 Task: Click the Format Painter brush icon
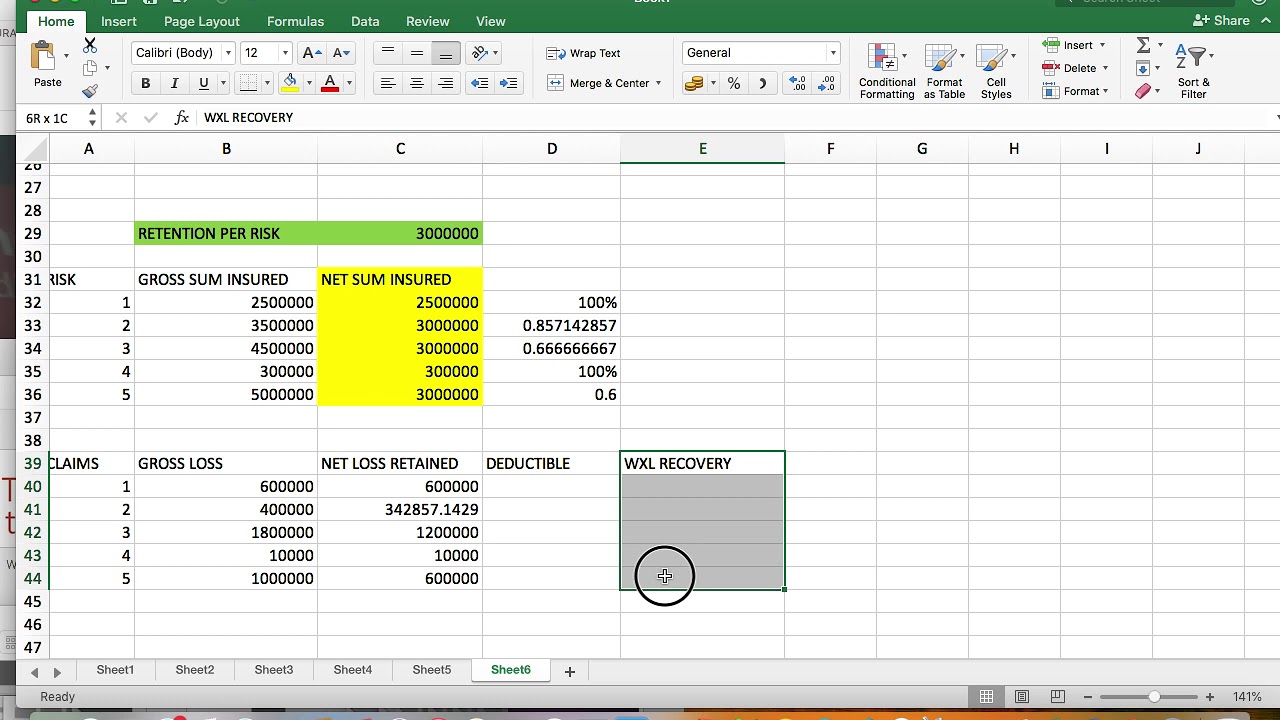[x=90, y=91]
